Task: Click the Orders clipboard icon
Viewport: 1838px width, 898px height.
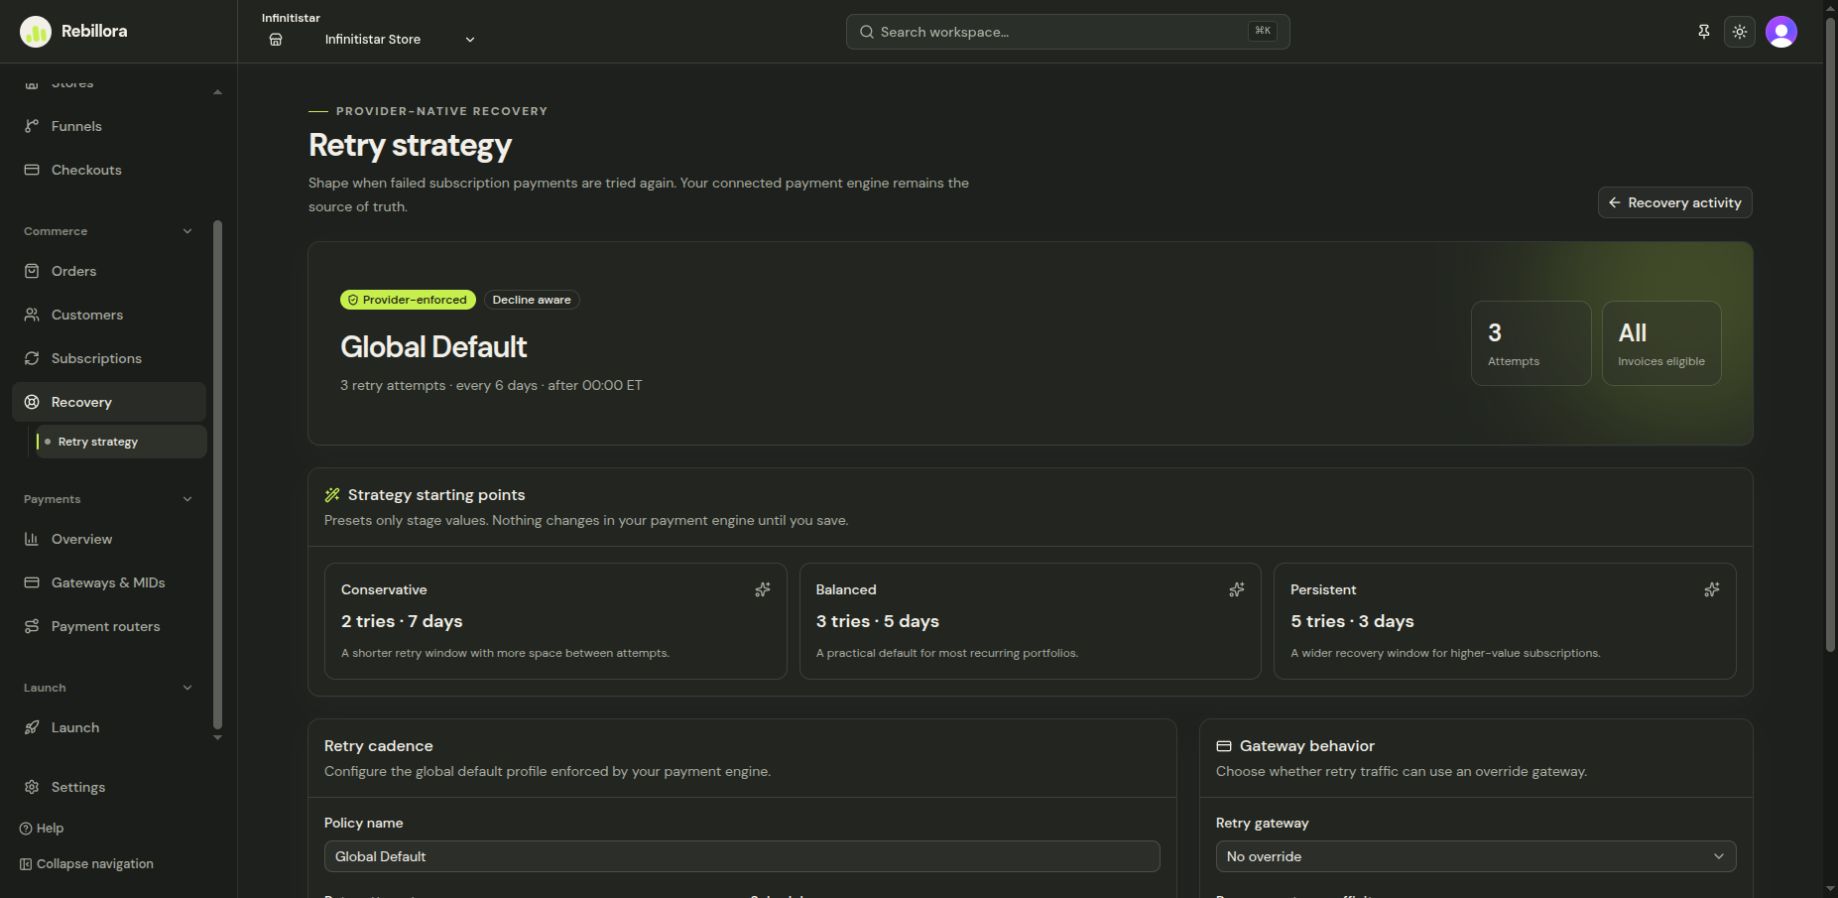Action: coord(32,271)
